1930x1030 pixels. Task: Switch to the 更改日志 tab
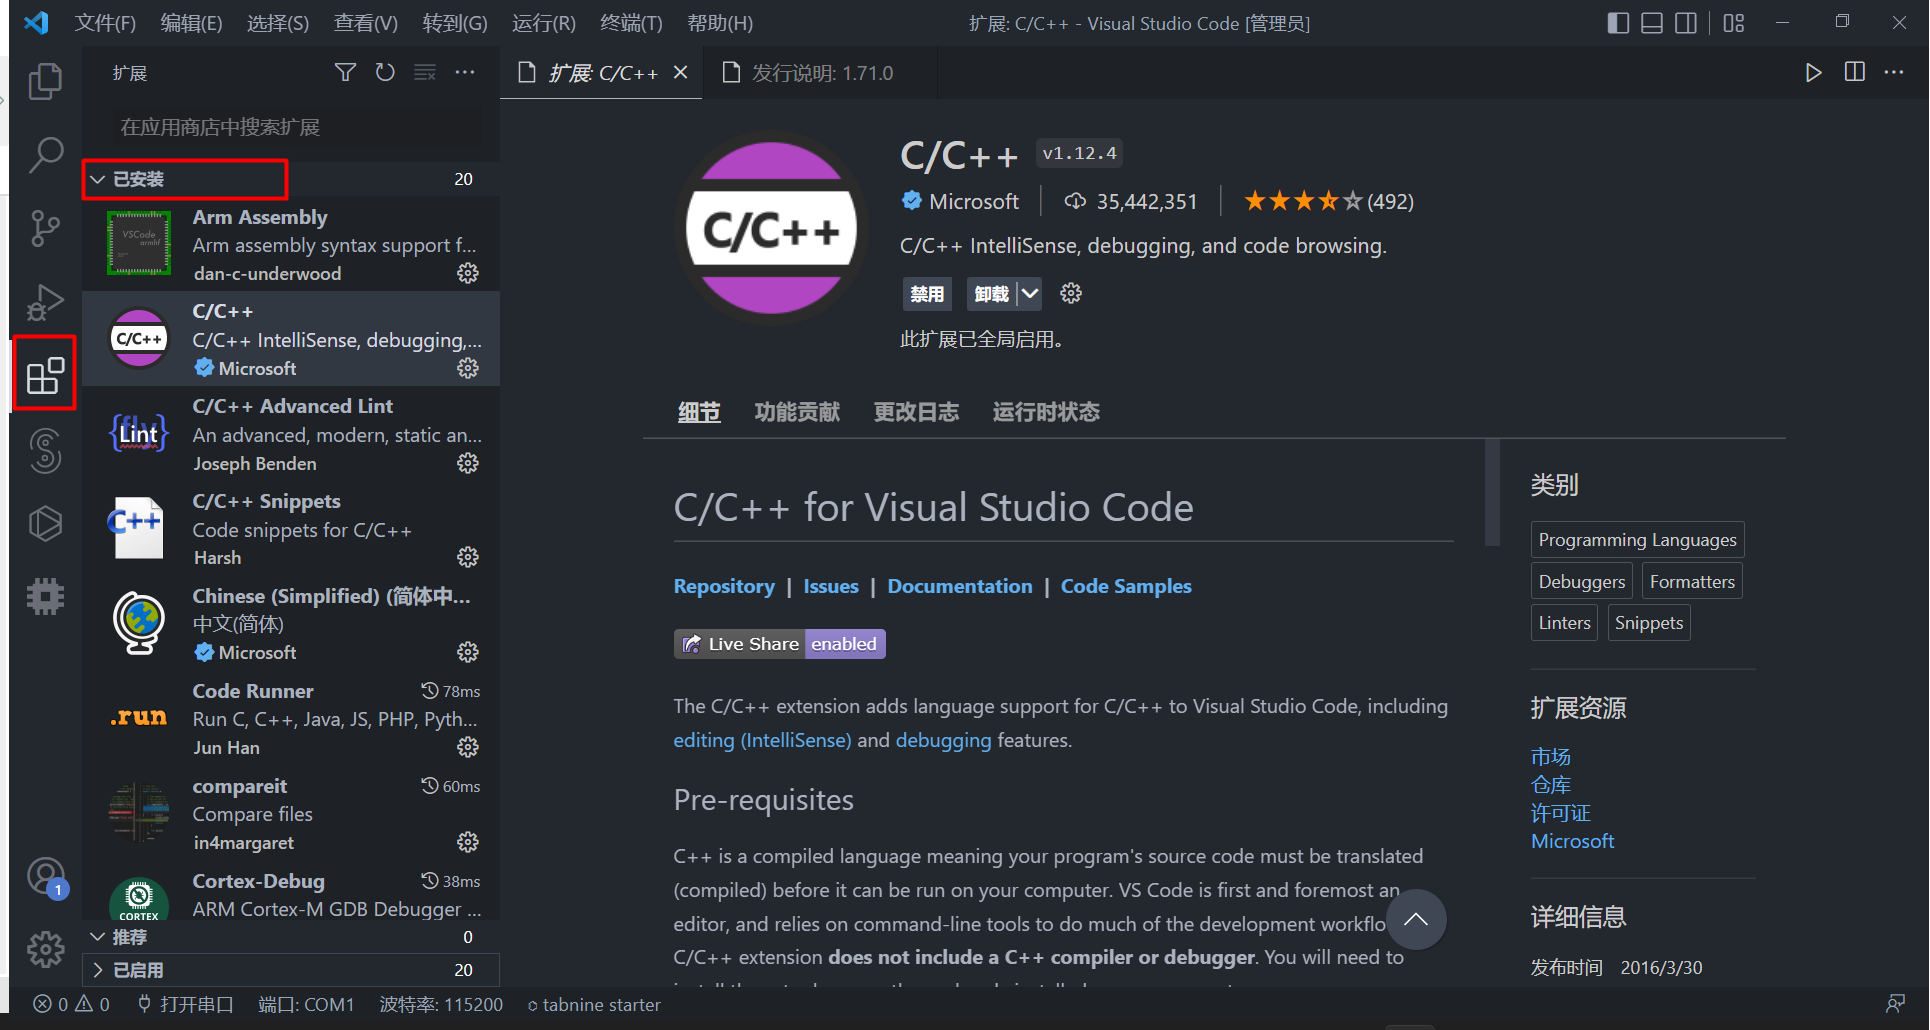tap(916, 411)
